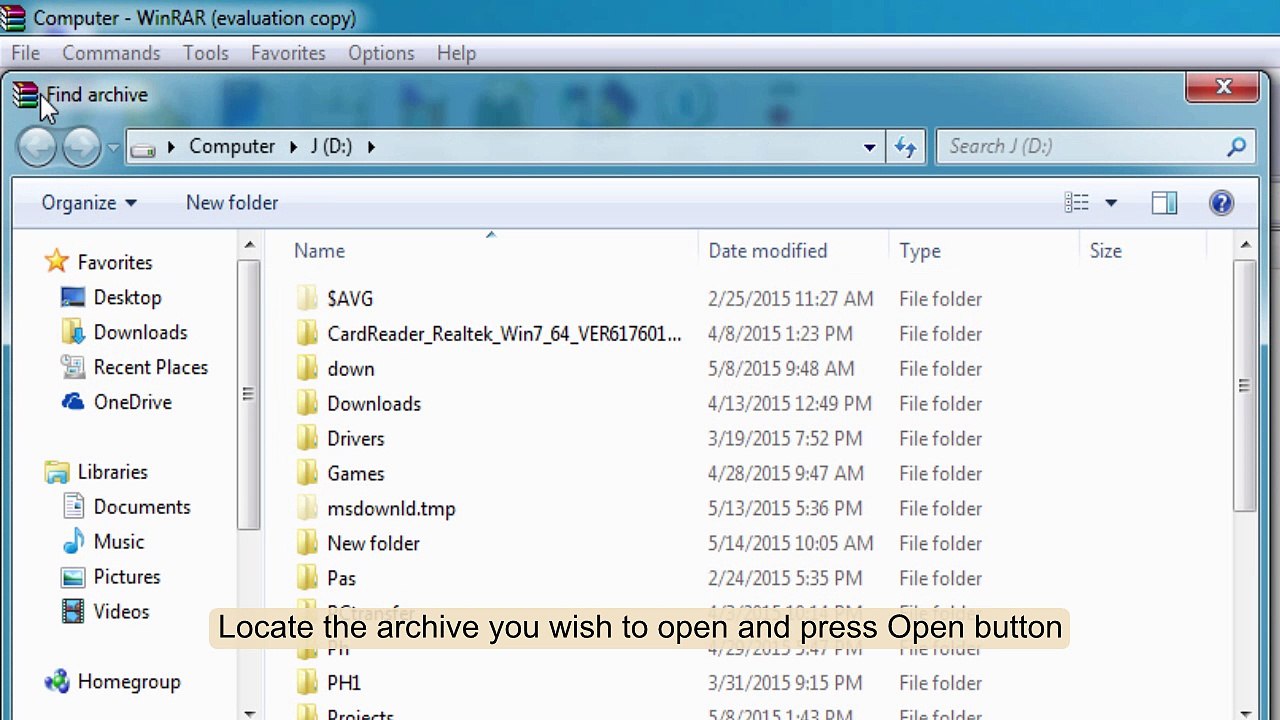Click the refresh address bar icon
Viewport: 1280px width, 720px height.
[x=905, y=147]
